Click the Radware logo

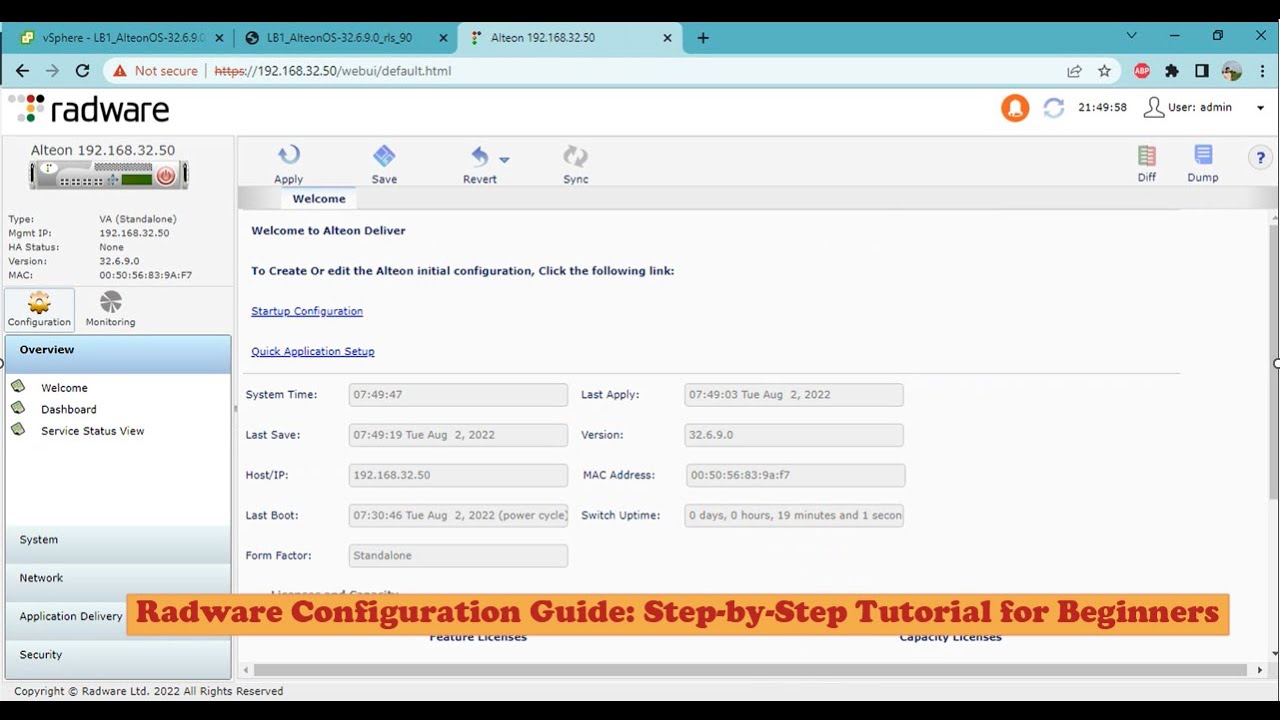coord(89,109)
